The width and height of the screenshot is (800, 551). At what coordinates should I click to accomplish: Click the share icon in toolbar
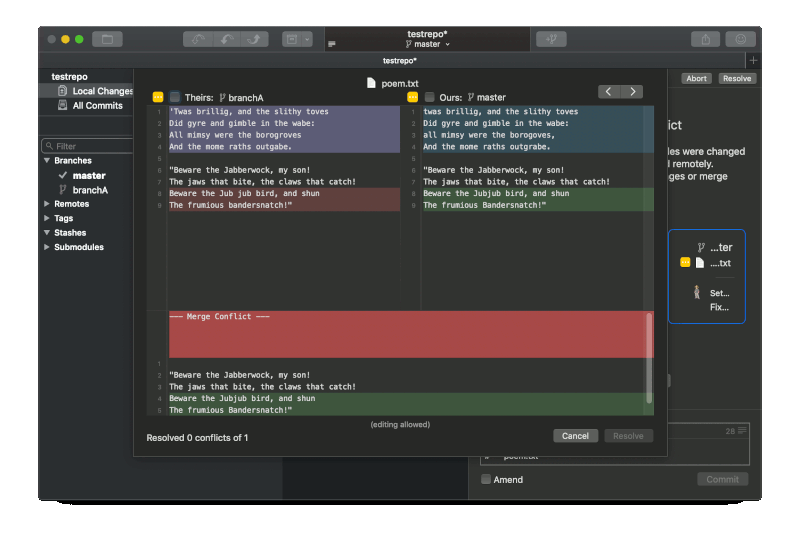tap(706, 39)
